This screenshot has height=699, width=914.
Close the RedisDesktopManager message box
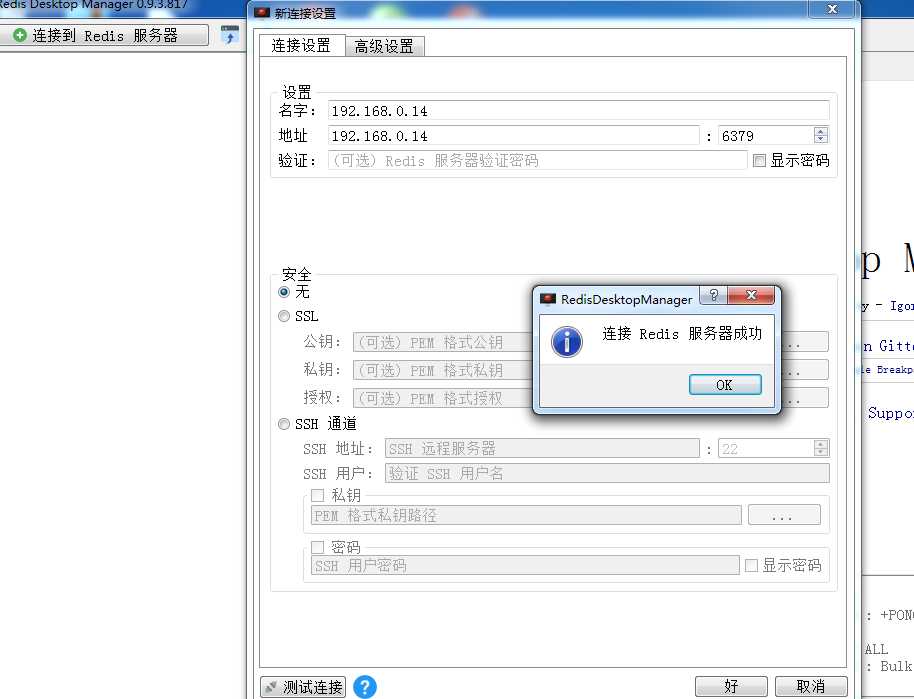tap(751, 295)
